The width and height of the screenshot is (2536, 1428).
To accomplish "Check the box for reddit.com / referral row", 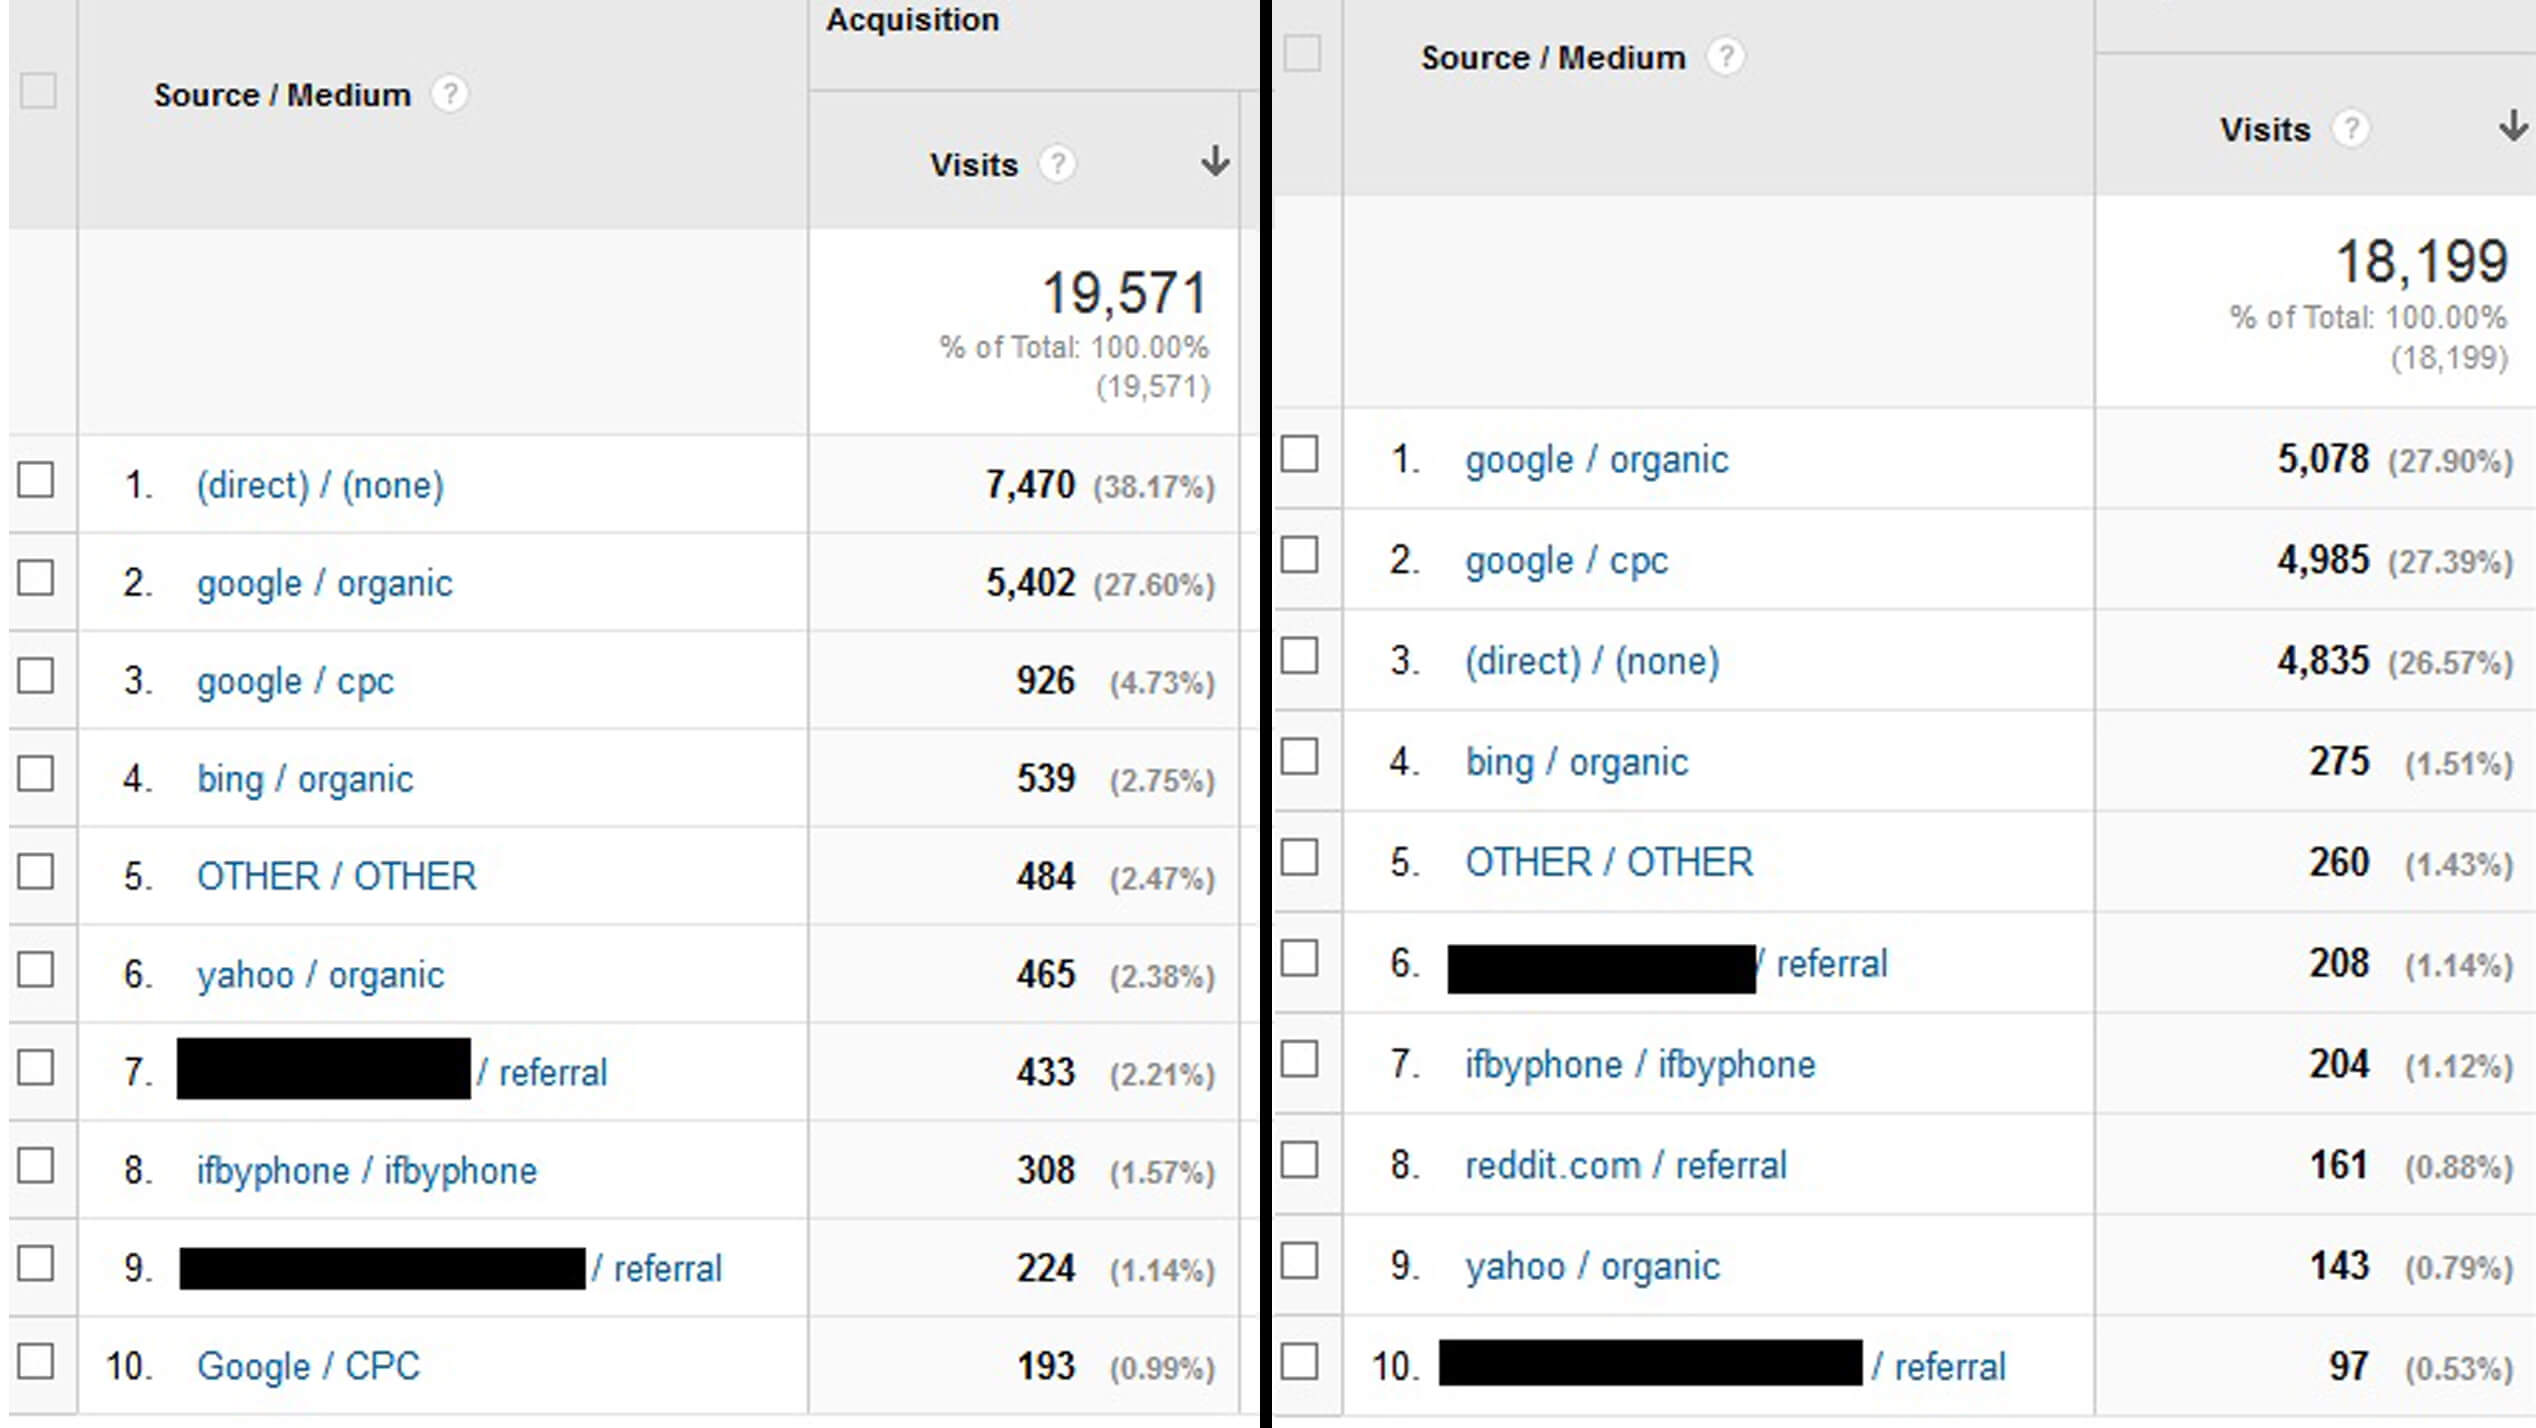I will click(1300, 1160).
